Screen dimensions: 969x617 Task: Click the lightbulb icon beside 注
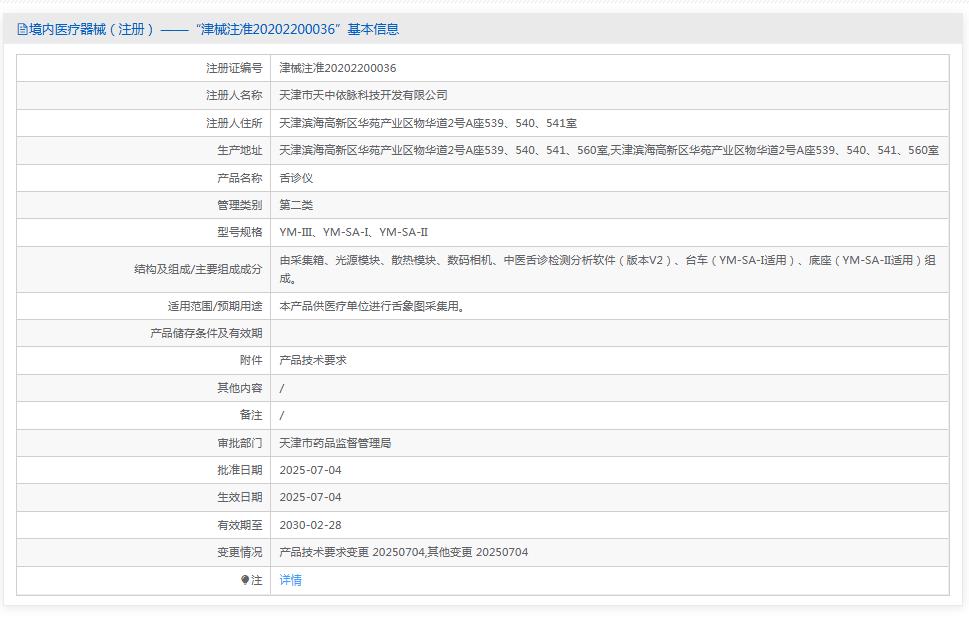(x=245, y=580)
